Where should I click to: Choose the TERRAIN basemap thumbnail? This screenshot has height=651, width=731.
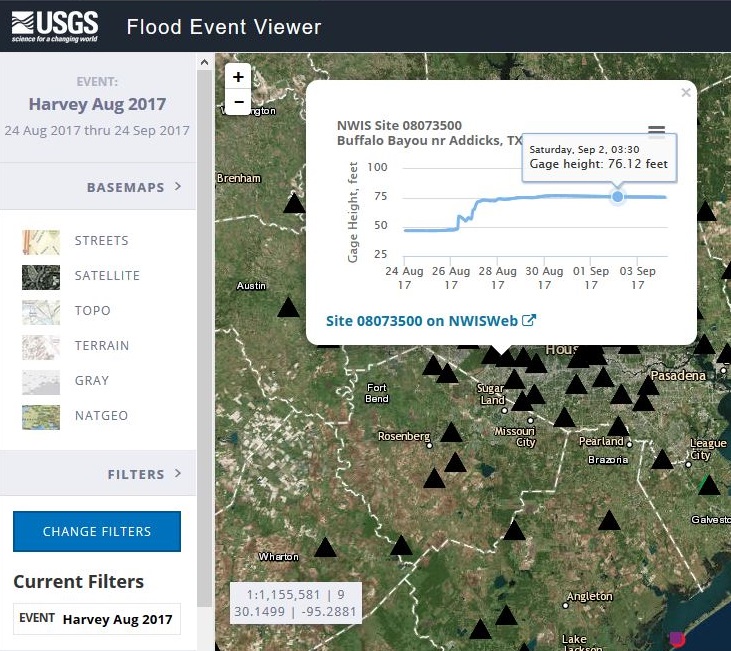(41, 347)
